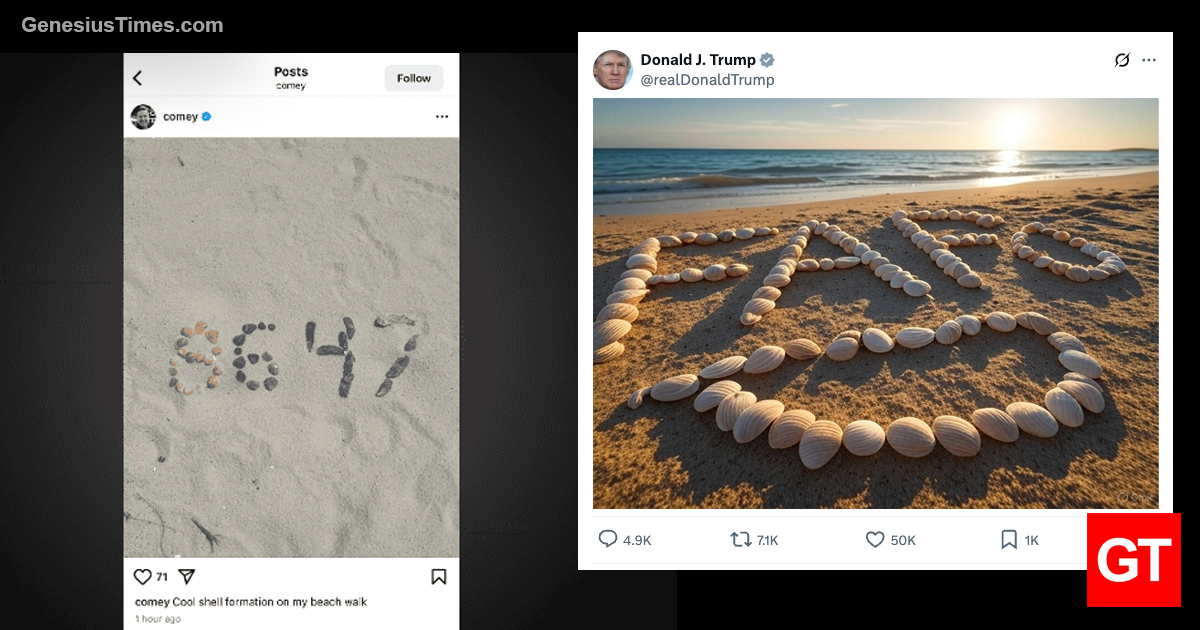Retweet the post showing 7.1K reposts
This screenshot has width=1200, height=630.
pyautogui.click(x=741, y=539)
